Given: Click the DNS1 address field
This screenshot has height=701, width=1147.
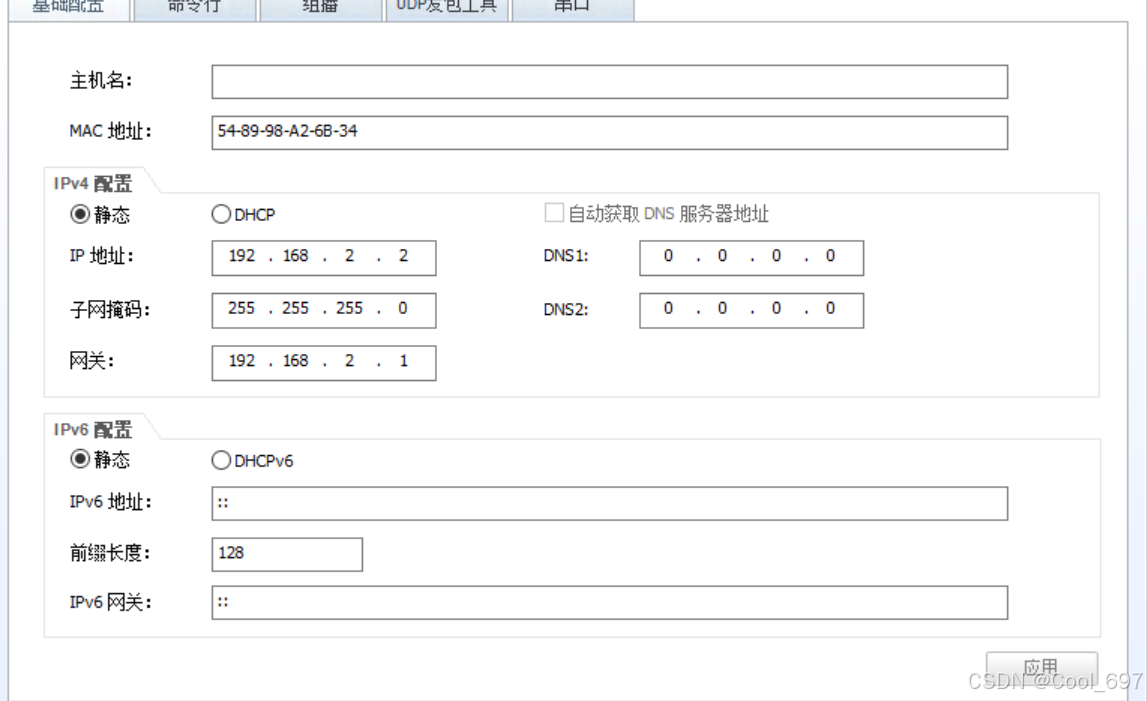Looking at the screenshot, I should [751, 258].
